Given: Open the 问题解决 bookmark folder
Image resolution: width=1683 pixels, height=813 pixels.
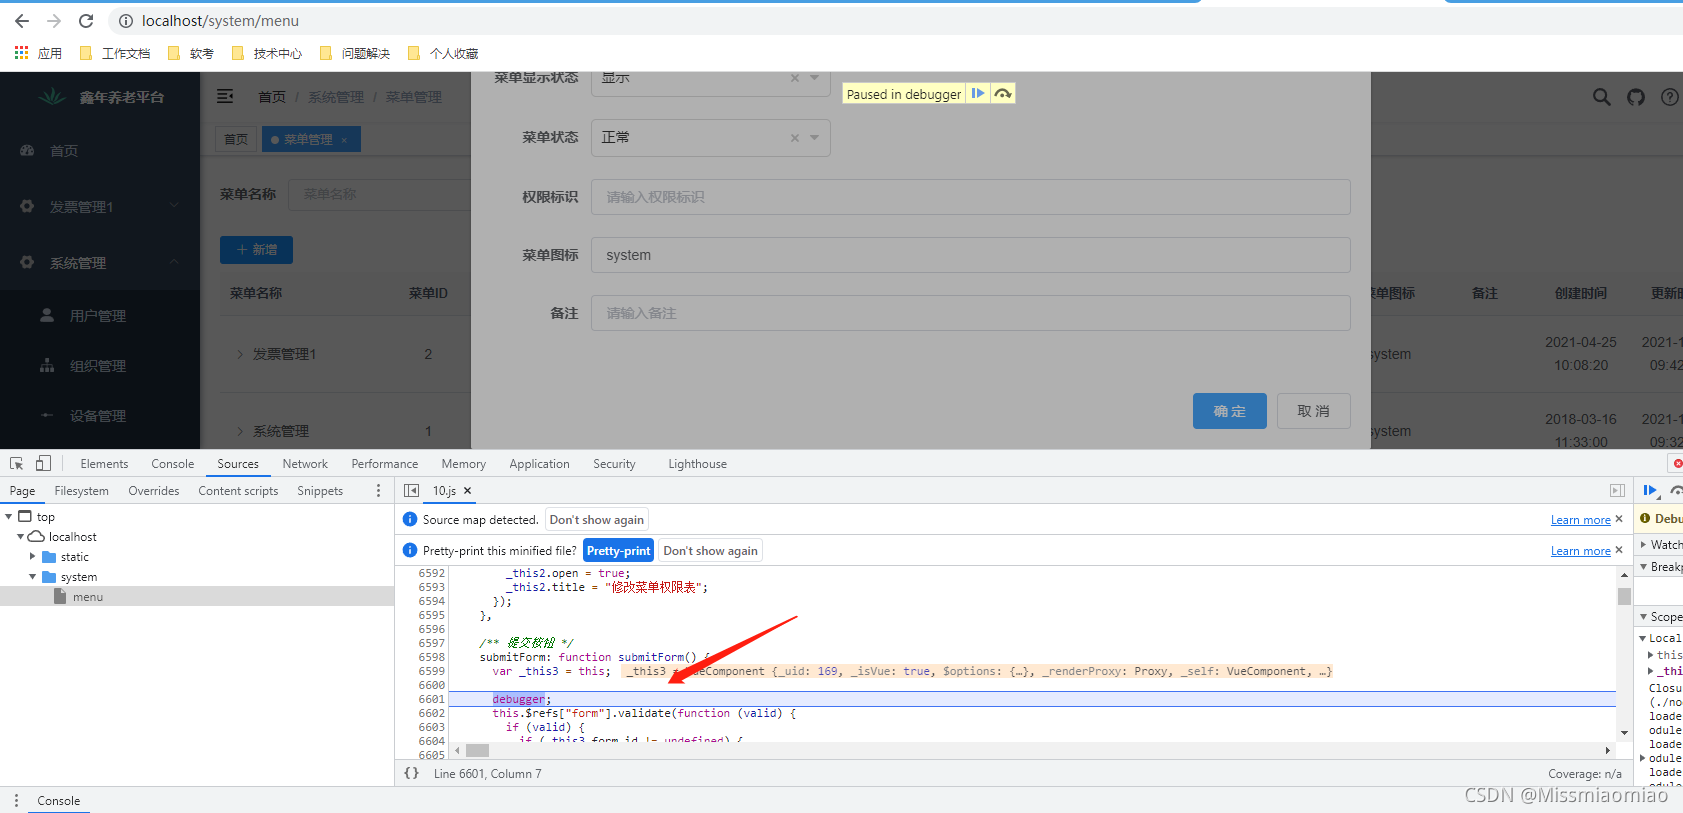Looking at the screenshot, I should [355, 53].
